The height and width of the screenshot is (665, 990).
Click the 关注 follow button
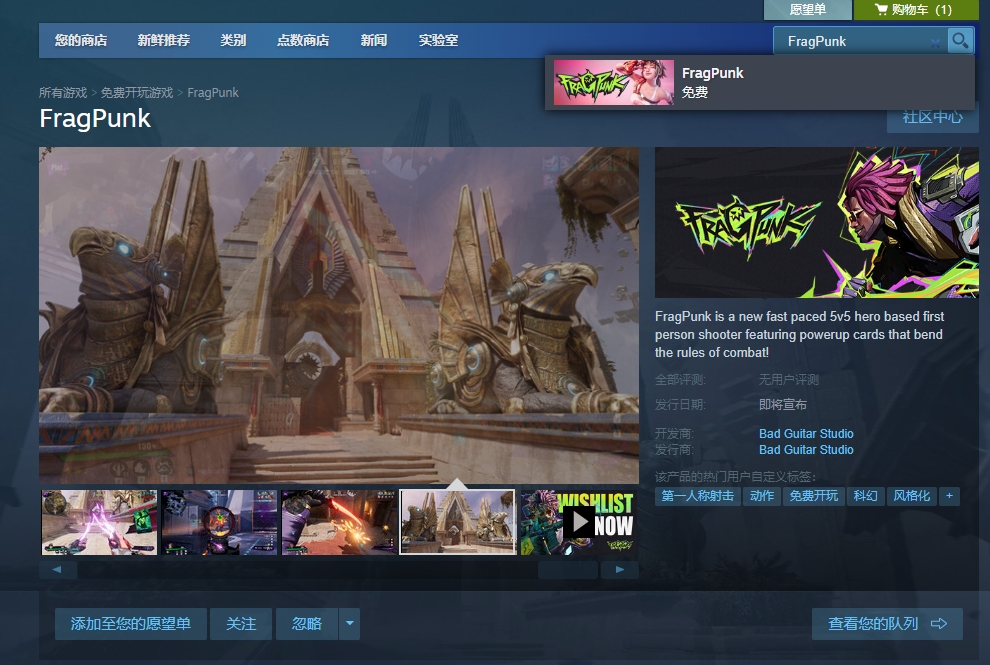pos(241,624)
